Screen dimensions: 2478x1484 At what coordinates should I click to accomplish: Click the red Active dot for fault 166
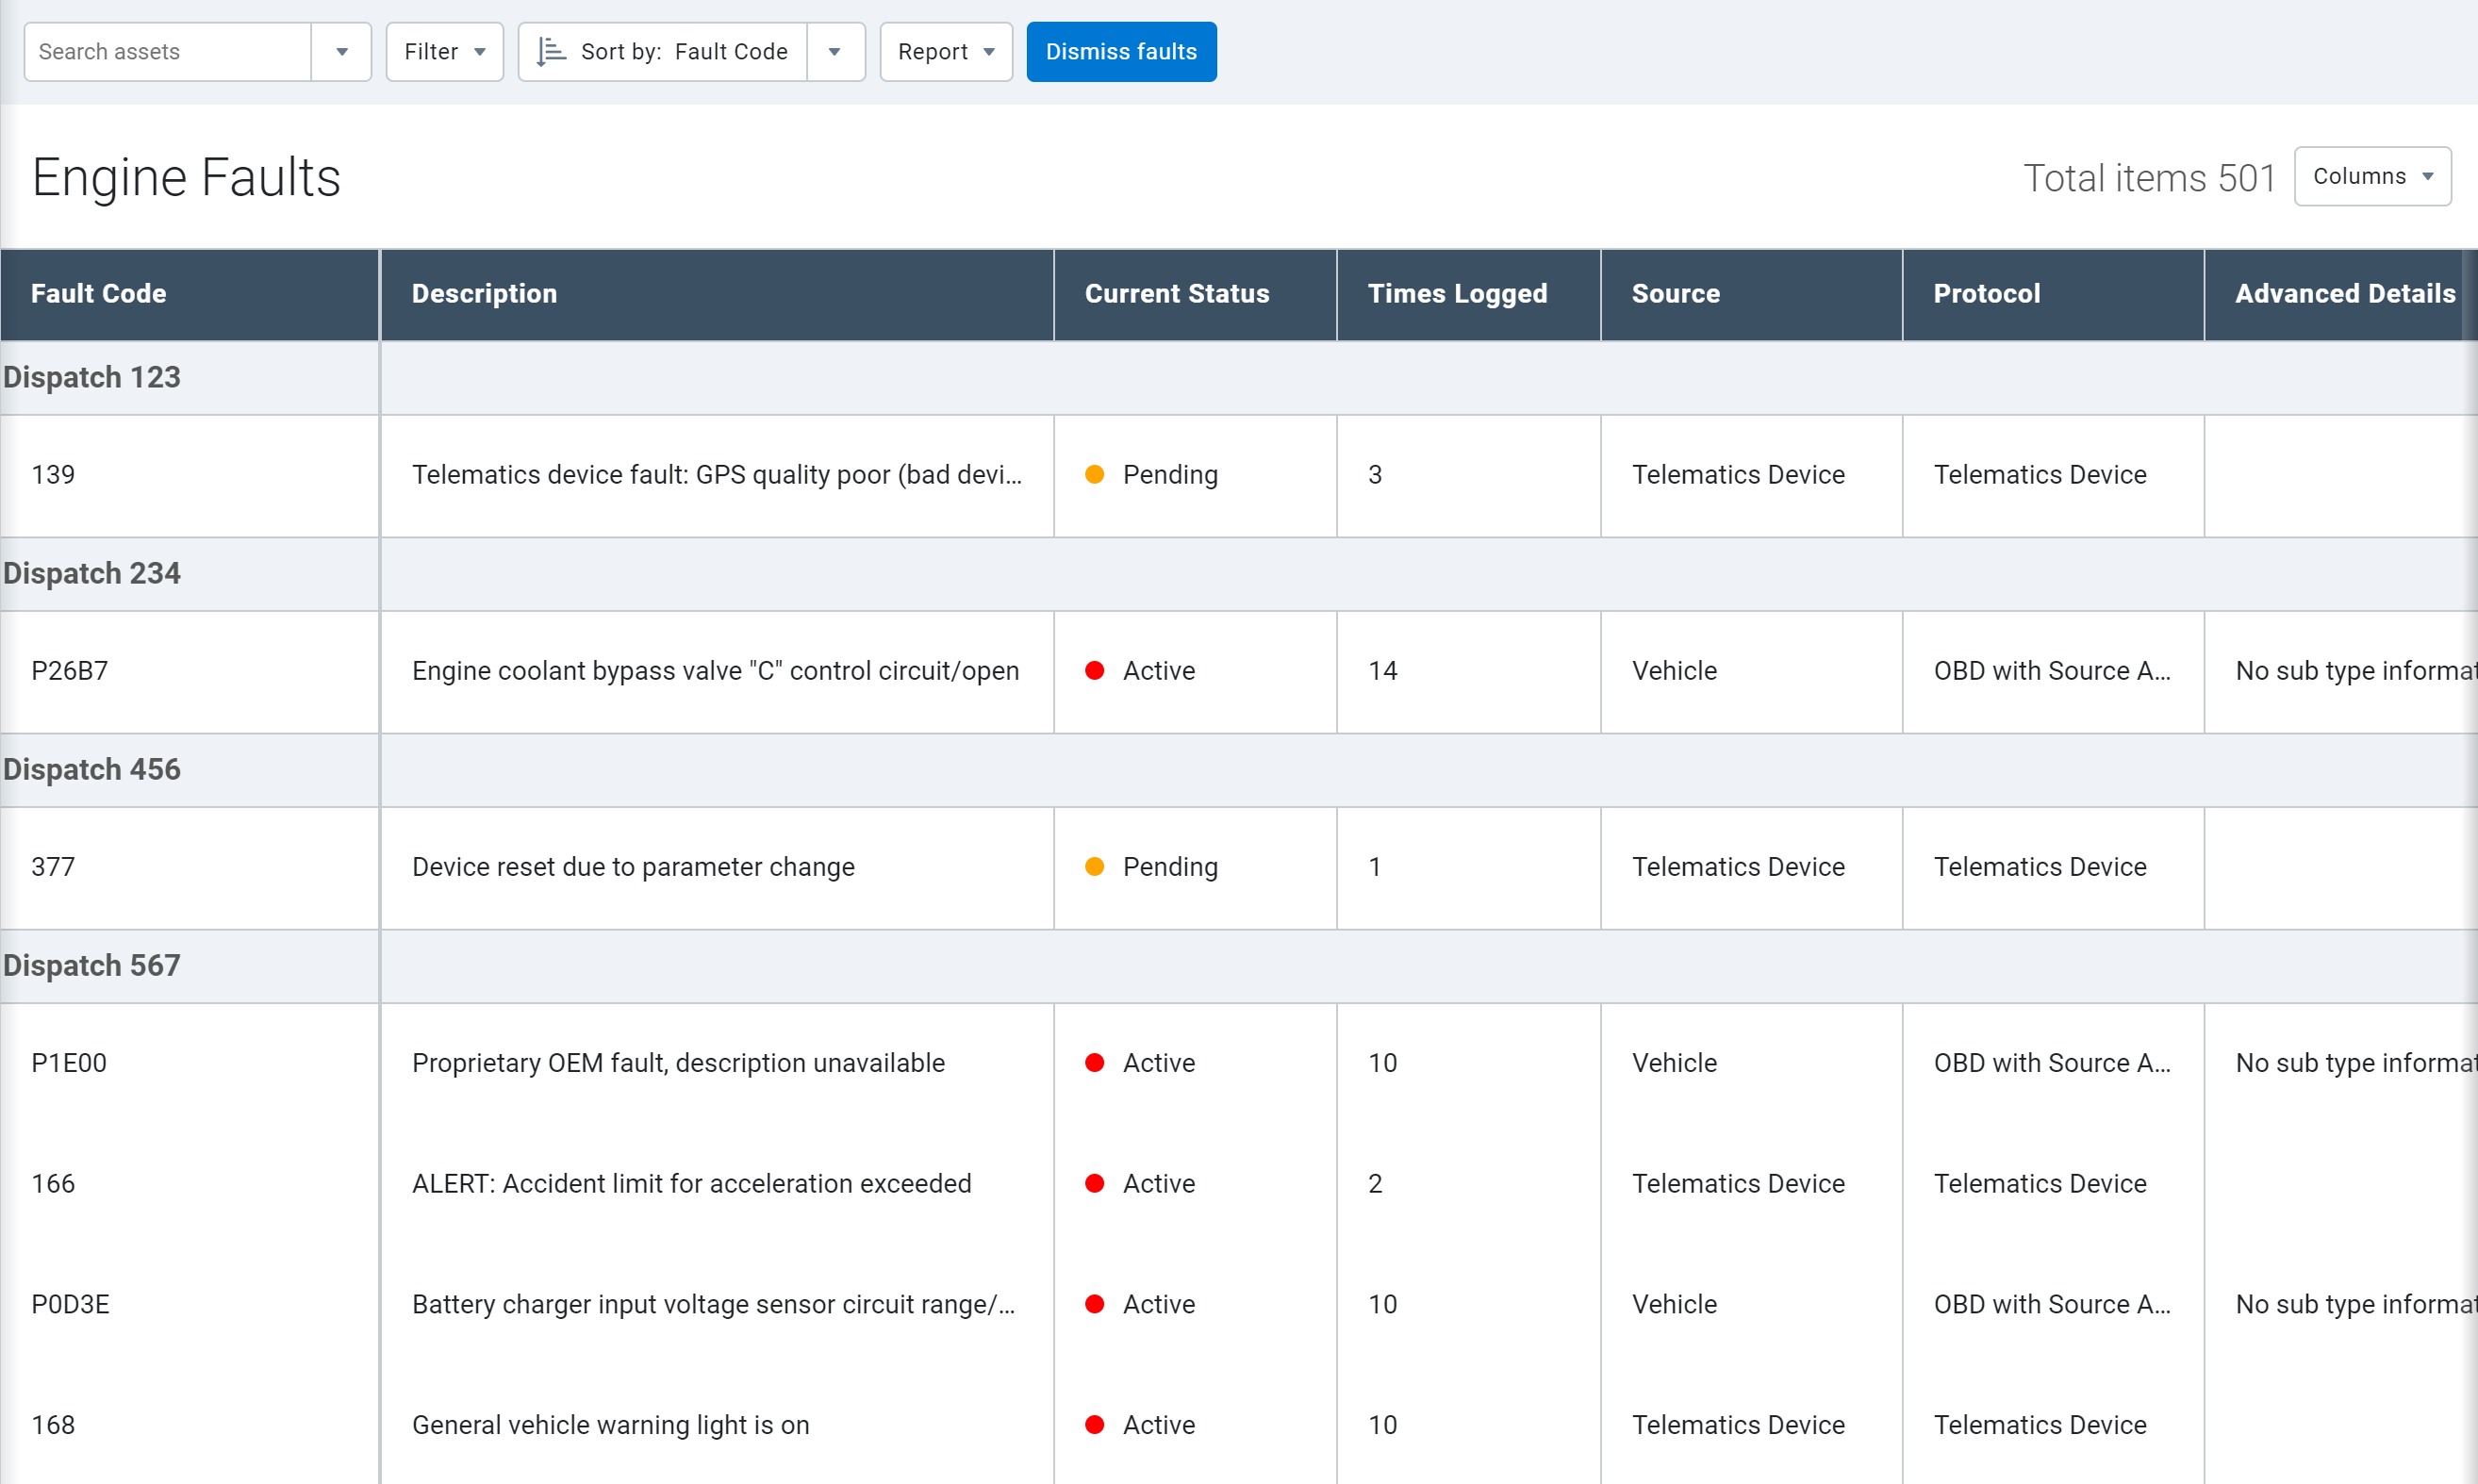tap(1094, 1183)
